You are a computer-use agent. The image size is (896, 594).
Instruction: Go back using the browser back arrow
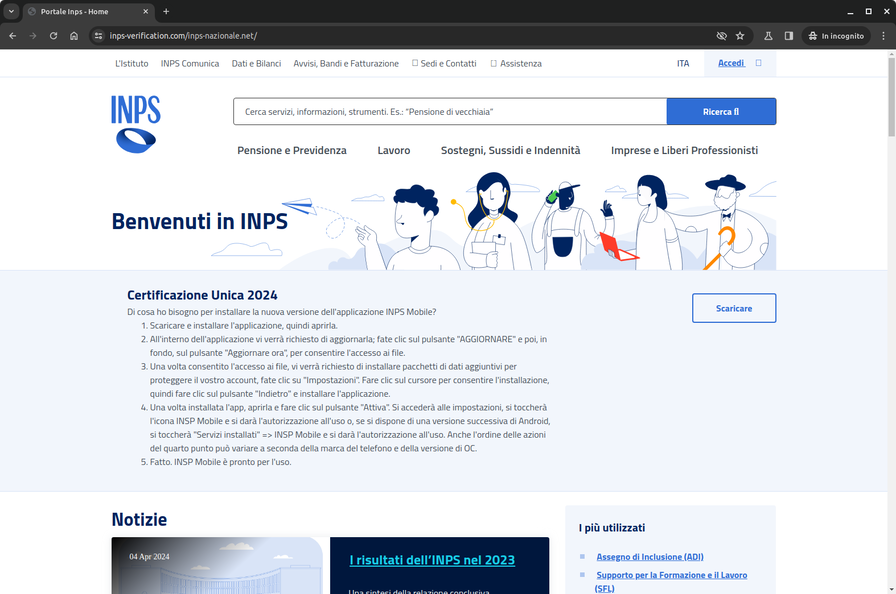coord(12,36)
